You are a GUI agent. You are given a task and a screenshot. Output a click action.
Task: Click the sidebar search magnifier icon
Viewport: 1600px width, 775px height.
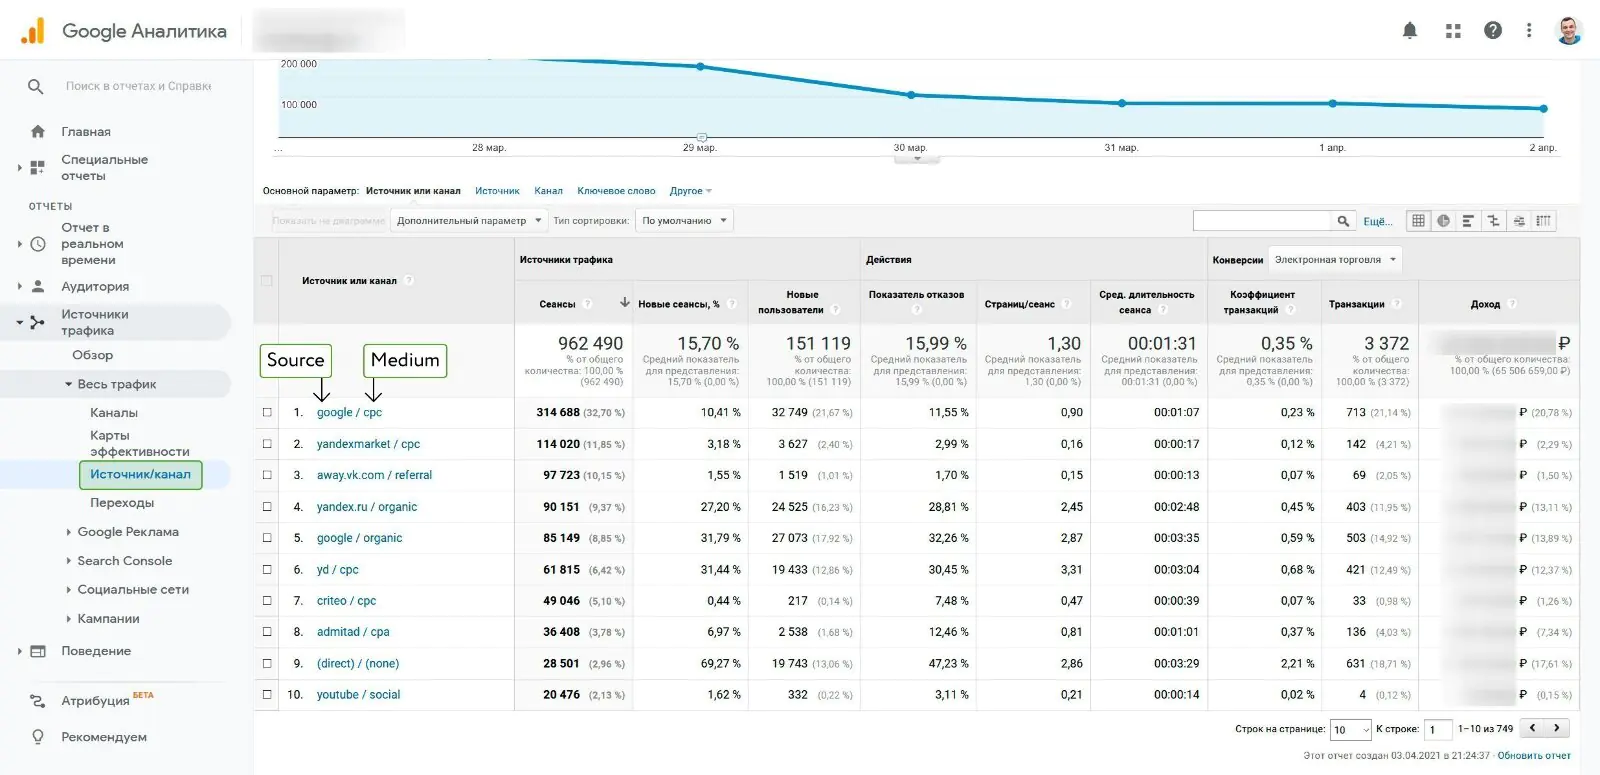35,87
